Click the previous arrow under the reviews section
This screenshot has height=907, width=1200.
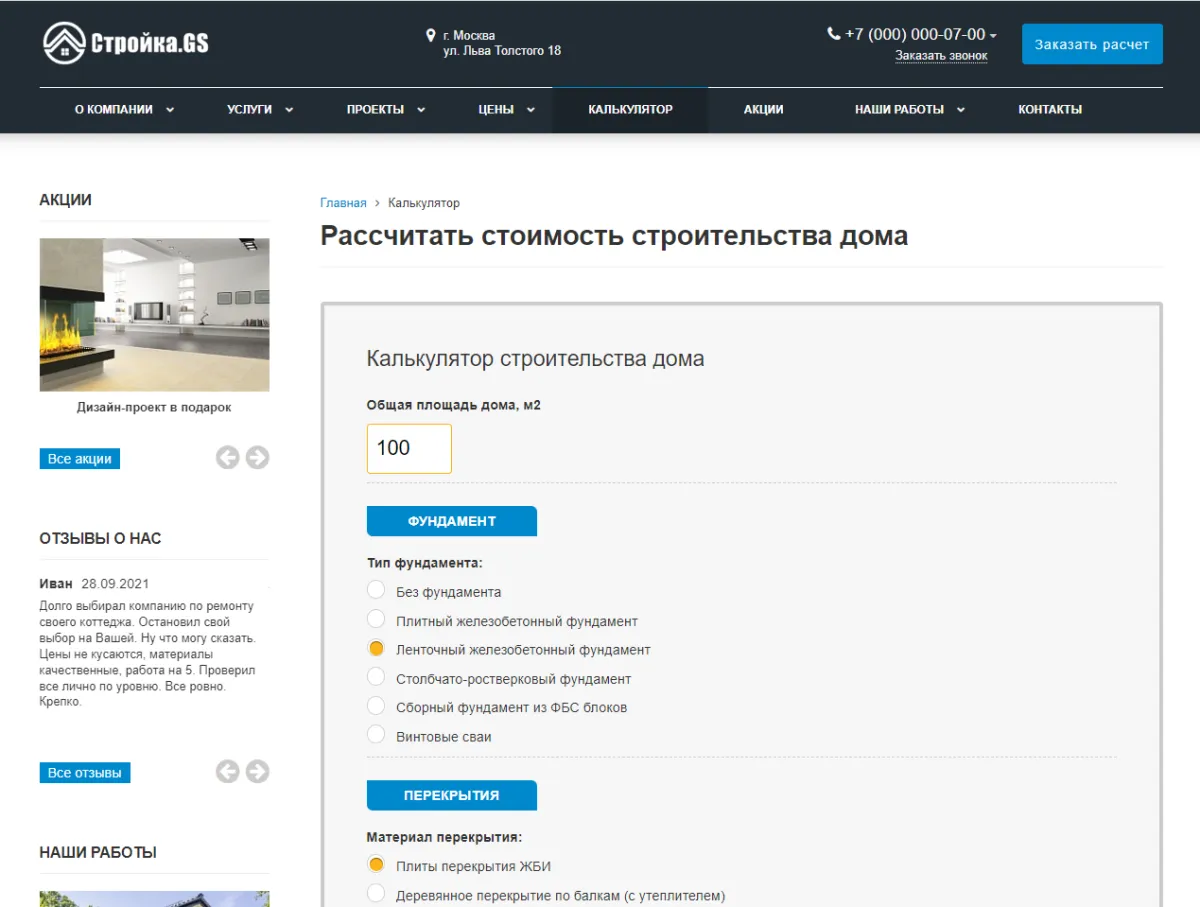click(227, 771)
